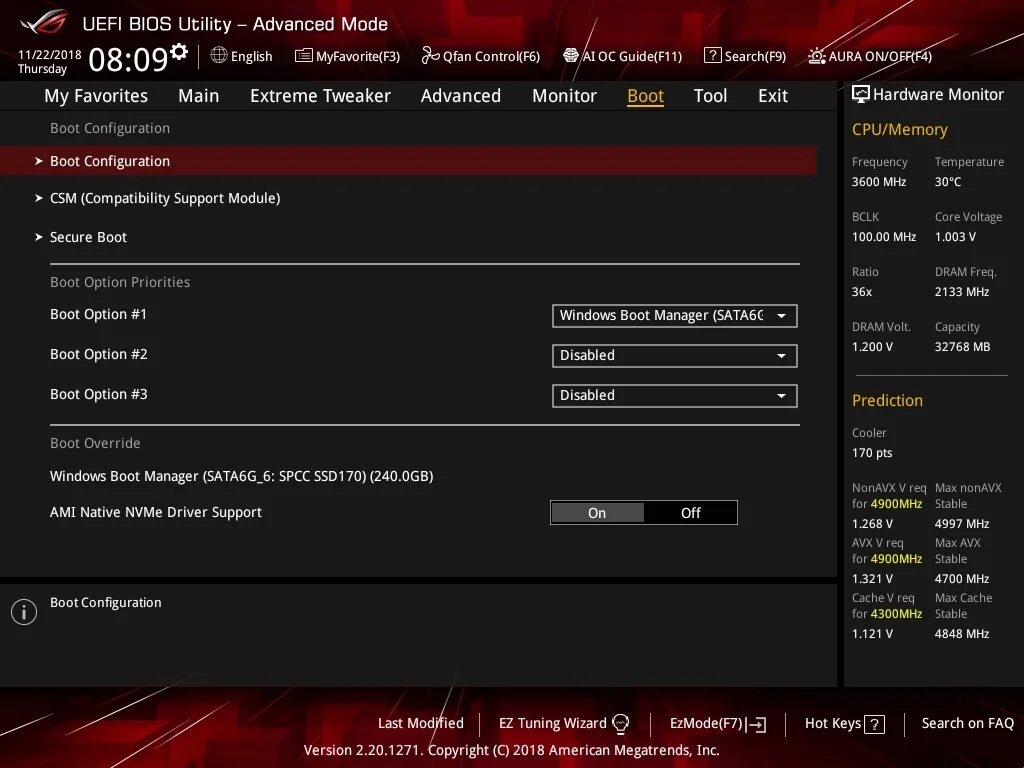Viewport: 1024px width, 768px height.
Task: Expand Boot Configuration submenu
Action: (408, 161)
